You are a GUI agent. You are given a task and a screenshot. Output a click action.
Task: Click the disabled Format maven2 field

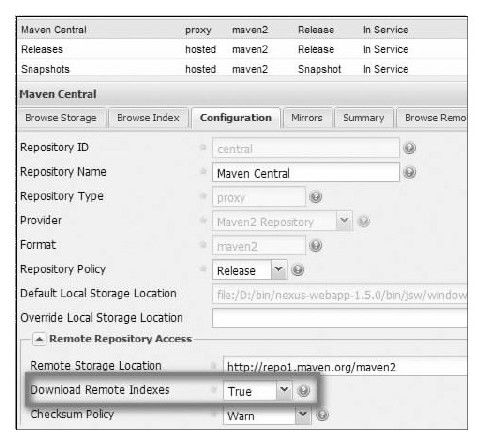point(259,246)
